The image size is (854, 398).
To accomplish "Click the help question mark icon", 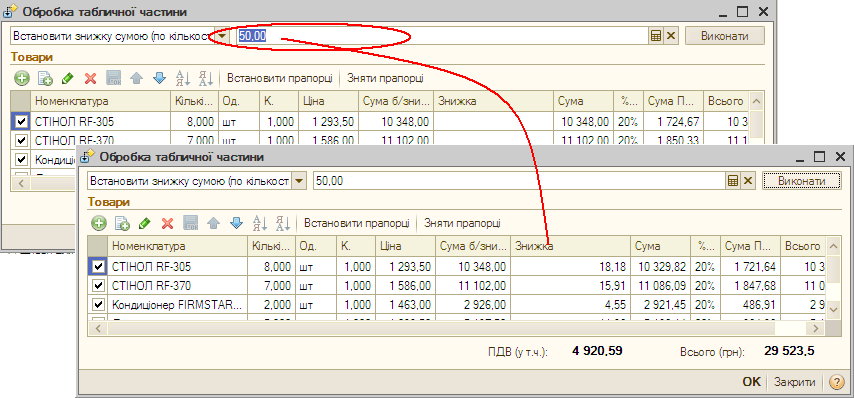I will point(836,382).
